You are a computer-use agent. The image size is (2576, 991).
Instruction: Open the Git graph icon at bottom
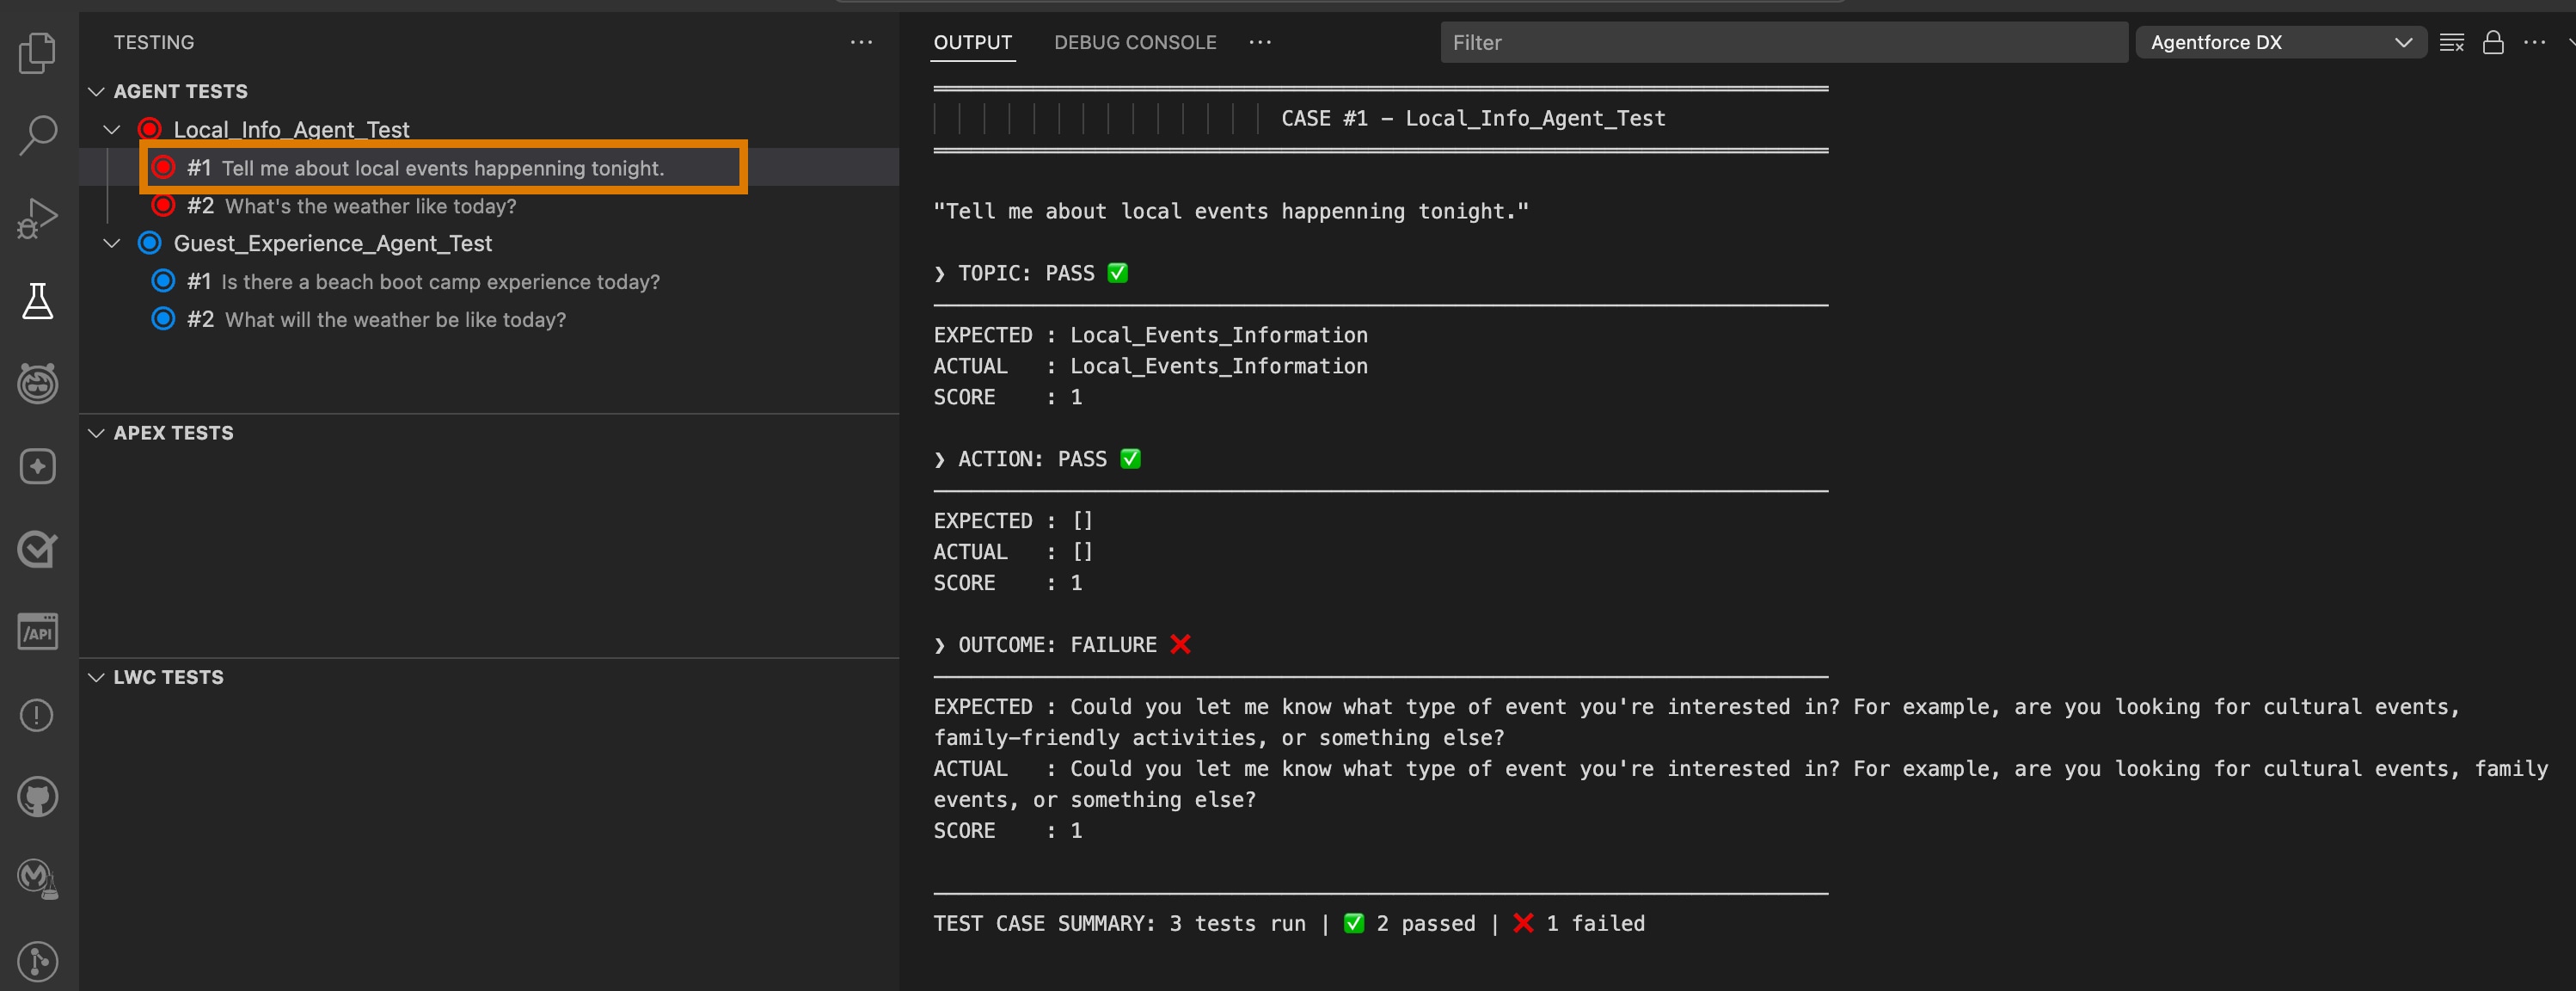click(x=38, y=961)
